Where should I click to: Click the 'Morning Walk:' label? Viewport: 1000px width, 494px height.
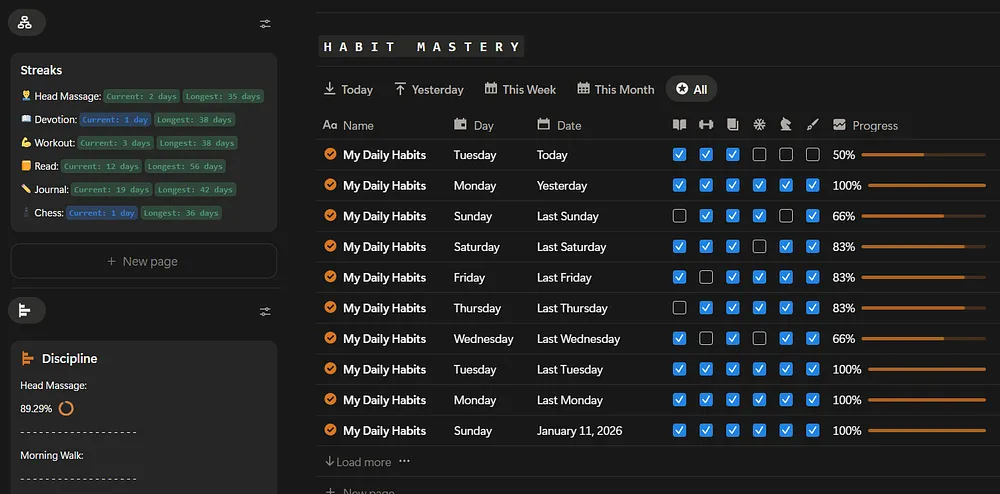pos(52,455)
